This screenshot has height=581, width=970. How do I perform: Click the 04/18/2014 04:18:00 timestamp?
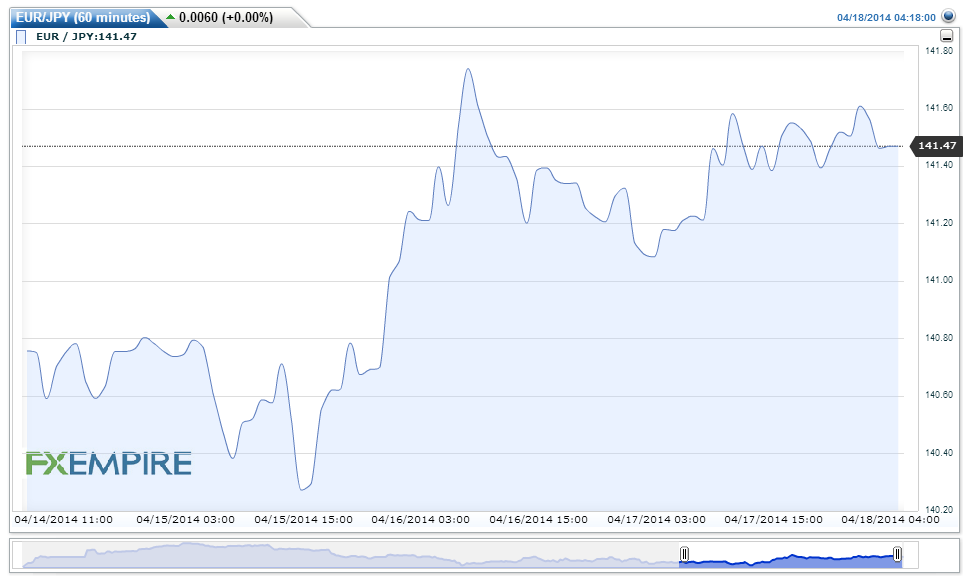pos(886,17)
